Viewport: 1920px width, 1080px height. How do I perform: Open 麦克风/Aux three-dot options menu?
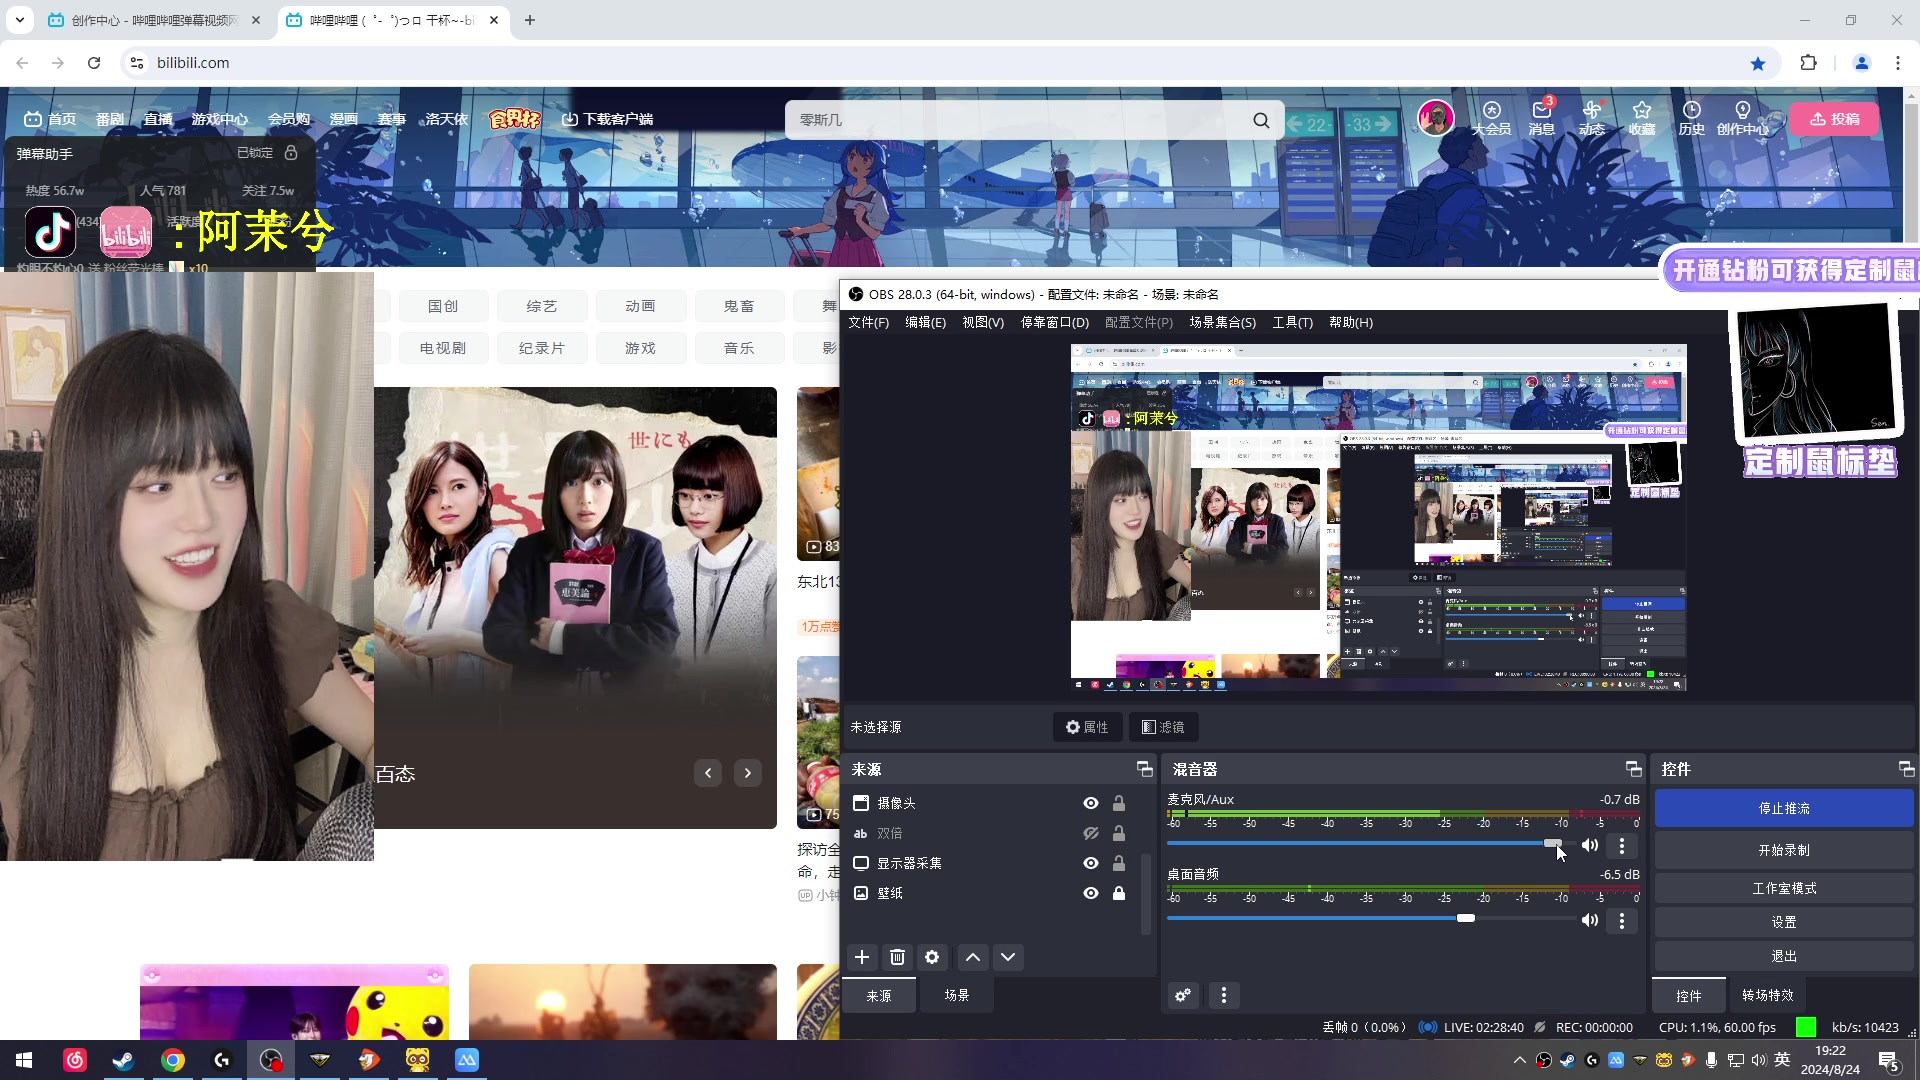1622,845
